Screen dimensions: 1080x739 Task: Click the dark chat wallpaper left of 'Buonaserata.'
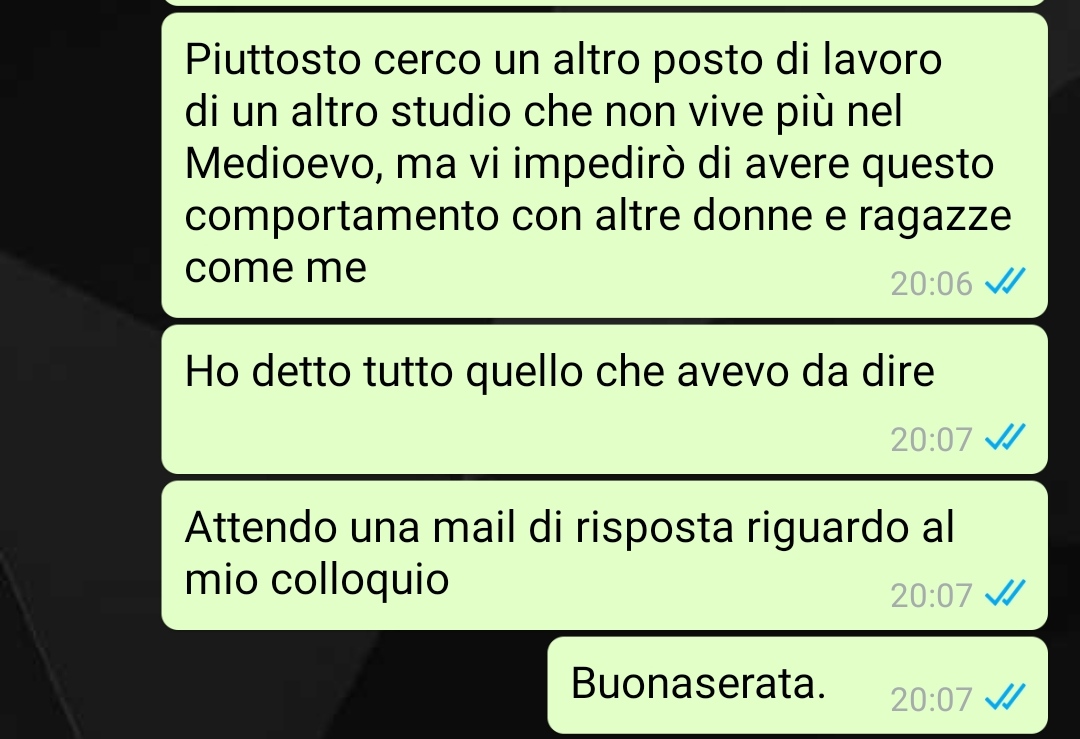pyautogui.click(x=276, y=685)
